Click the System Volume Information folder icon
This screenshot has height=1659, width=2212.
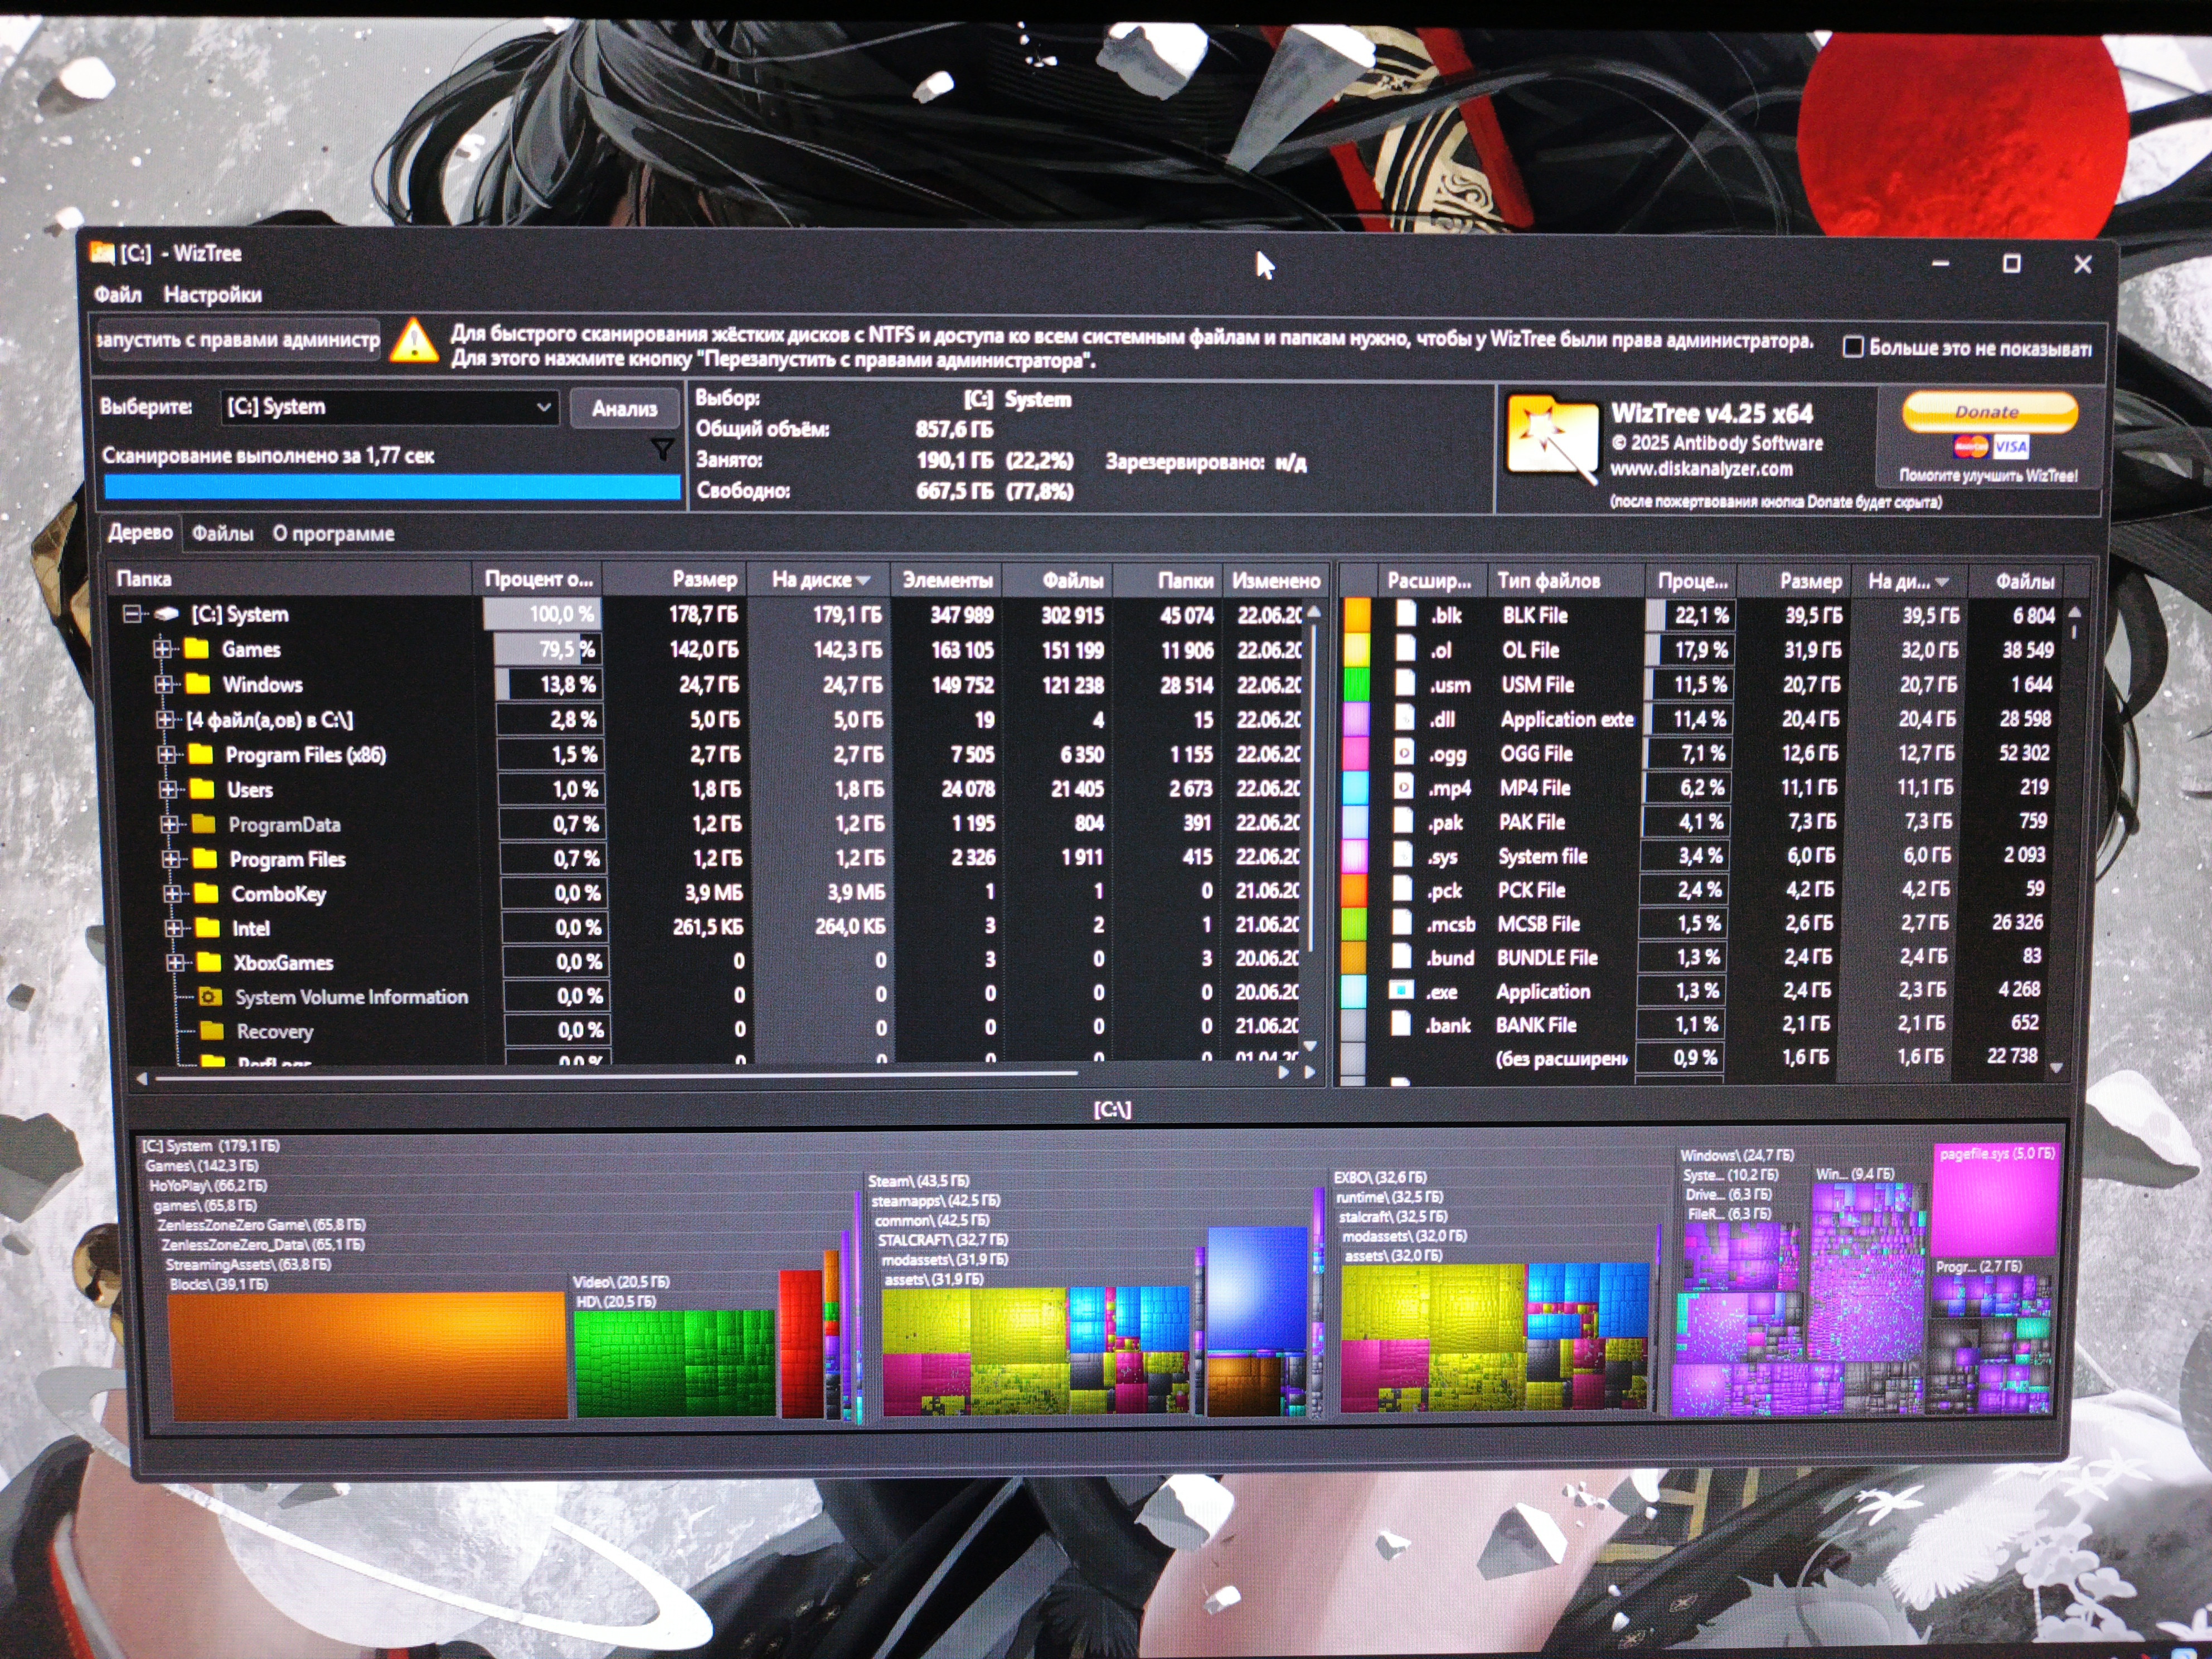click(210, 996)
